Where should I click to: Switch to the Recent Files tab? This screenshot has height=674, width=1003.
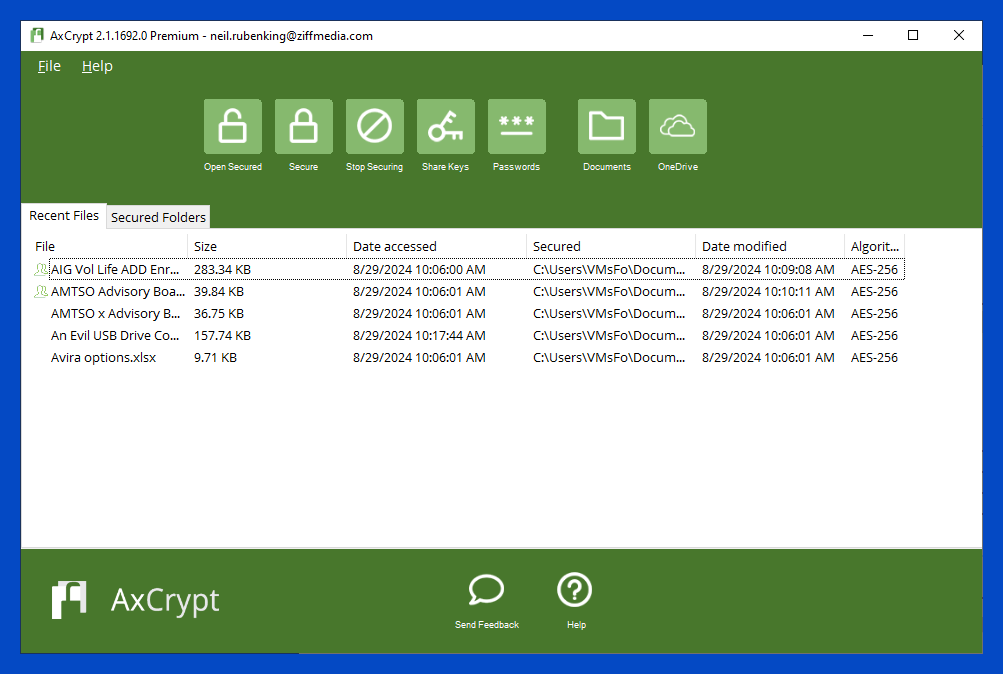point(64,216)
